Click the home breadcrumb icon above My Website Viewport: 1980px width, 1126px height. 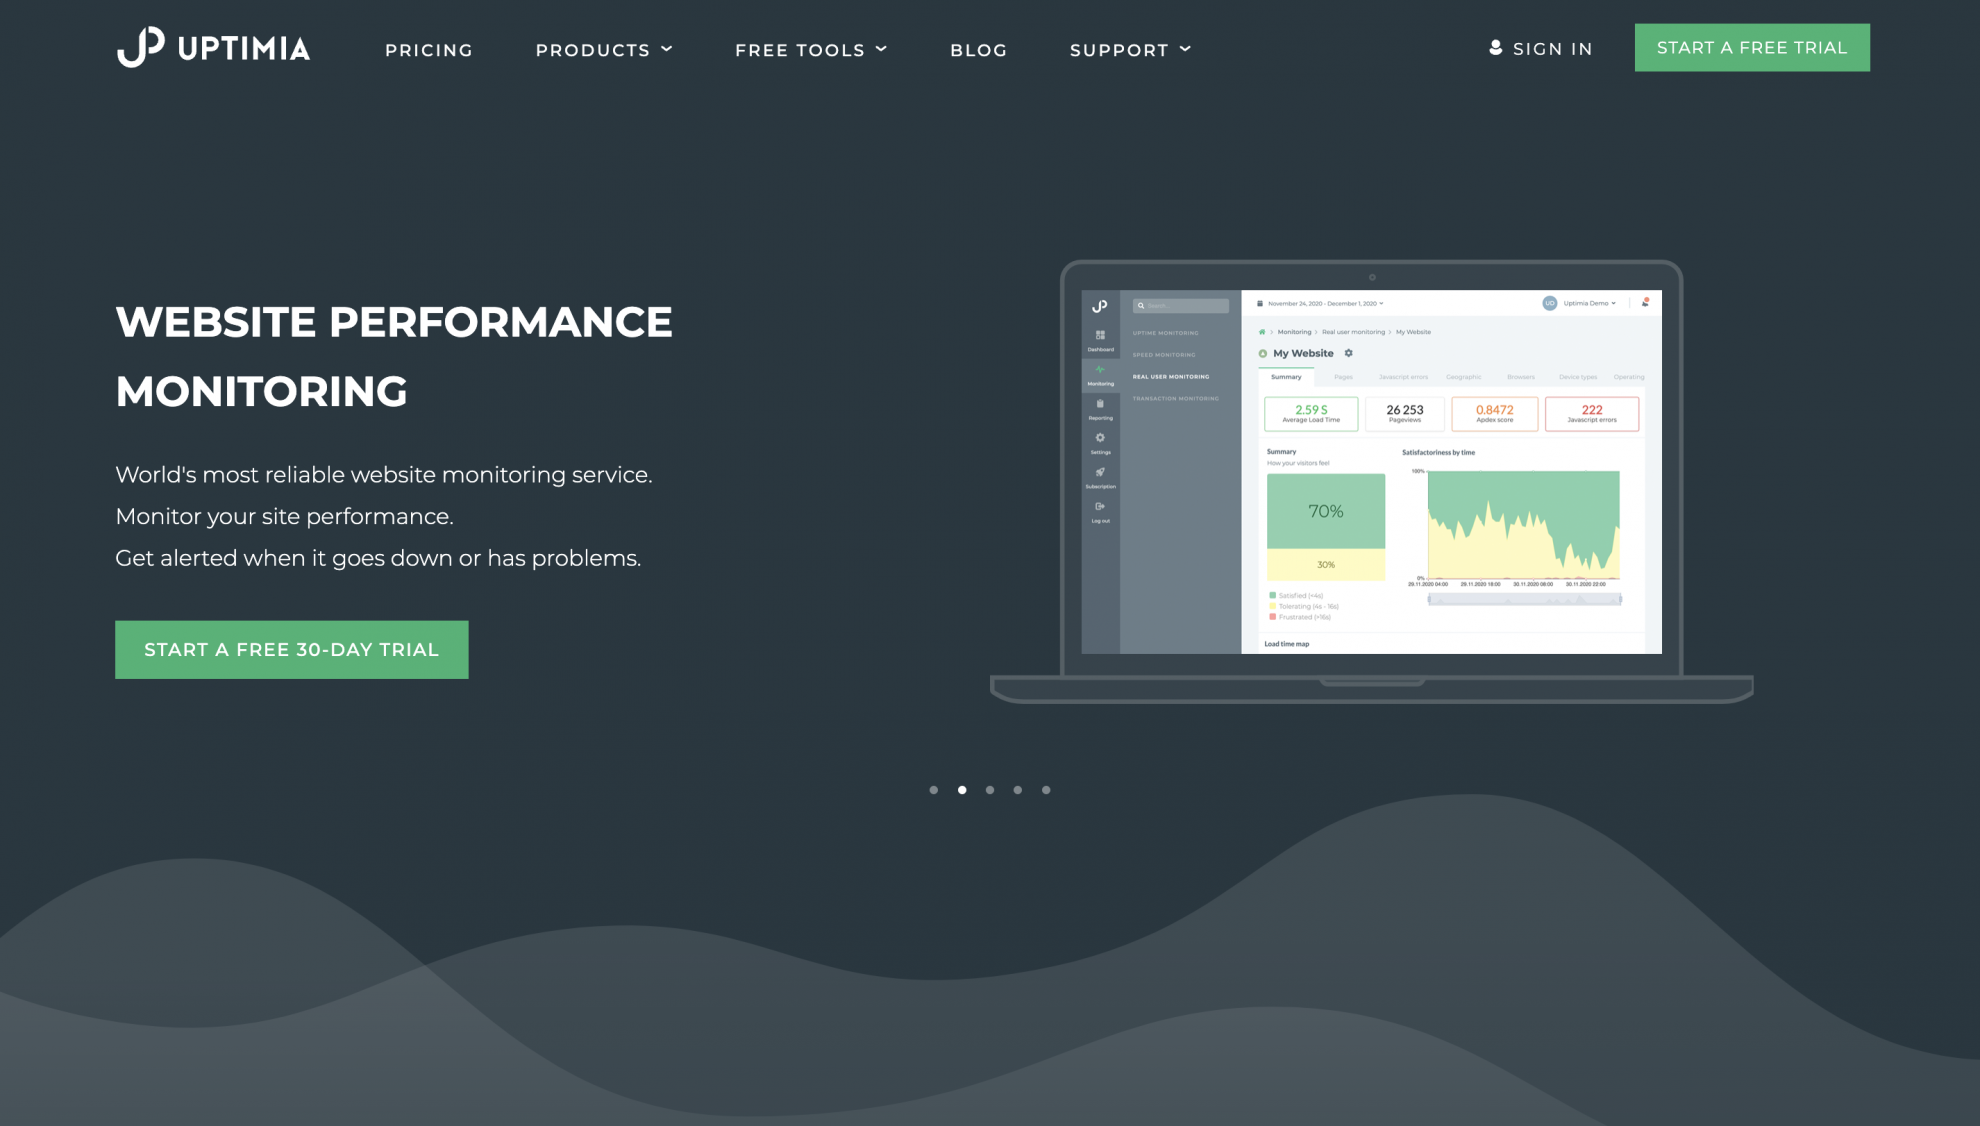(x=1262, y=332)
